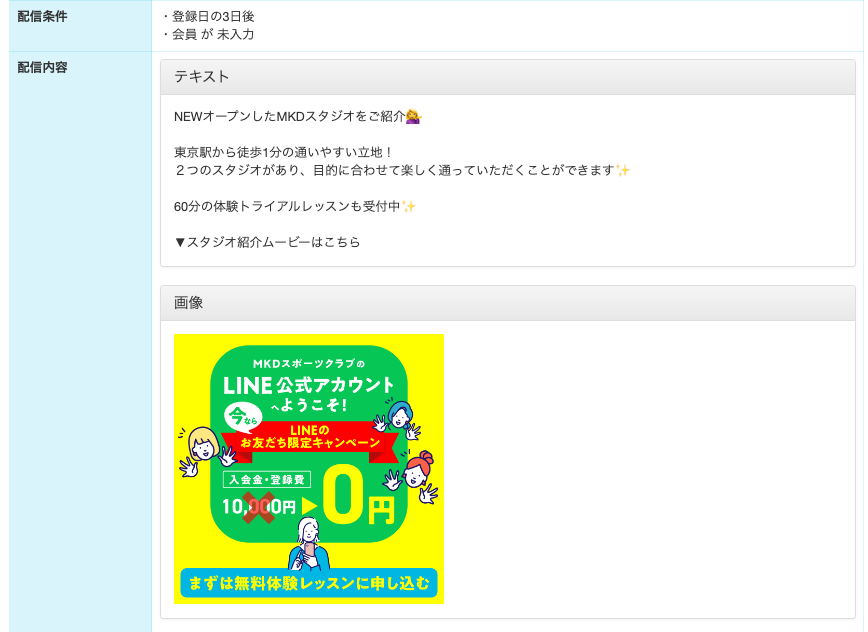Click the LINE campaign banner image
Viewport: 868px width, 632px height.
(x=308, y=469)
